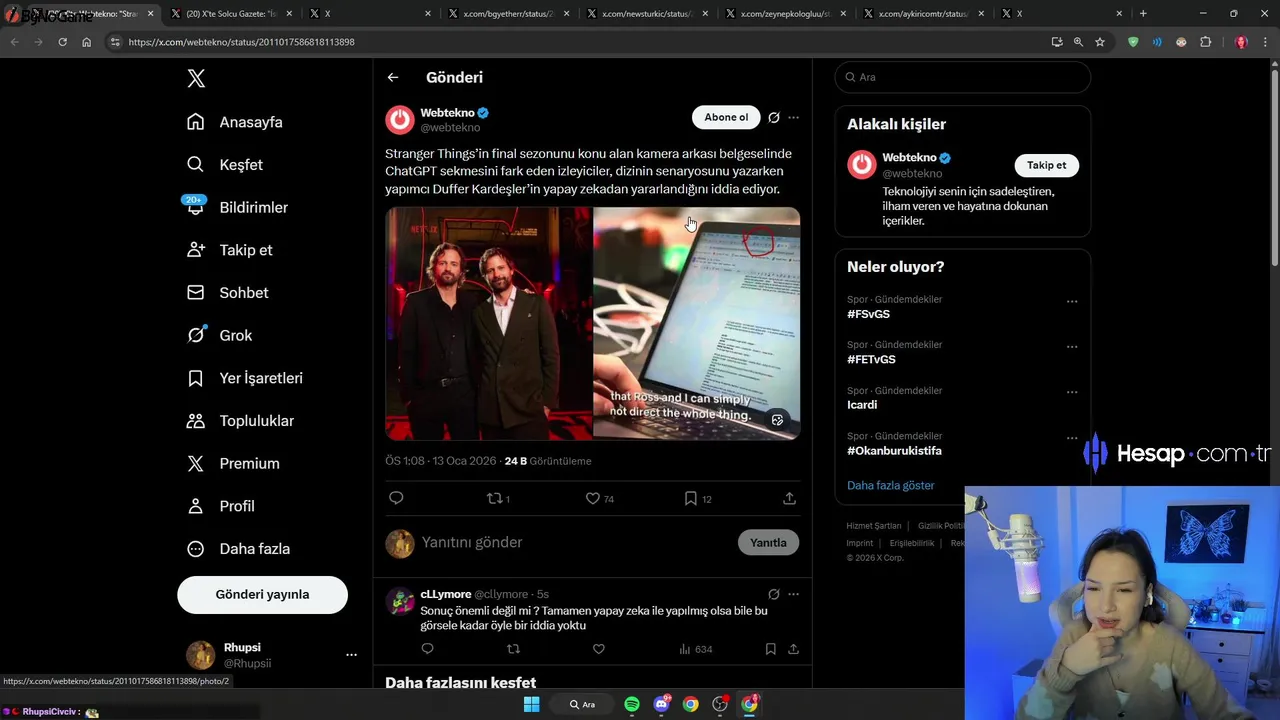Open Discord from the taskbar

[x=661, y=704]
